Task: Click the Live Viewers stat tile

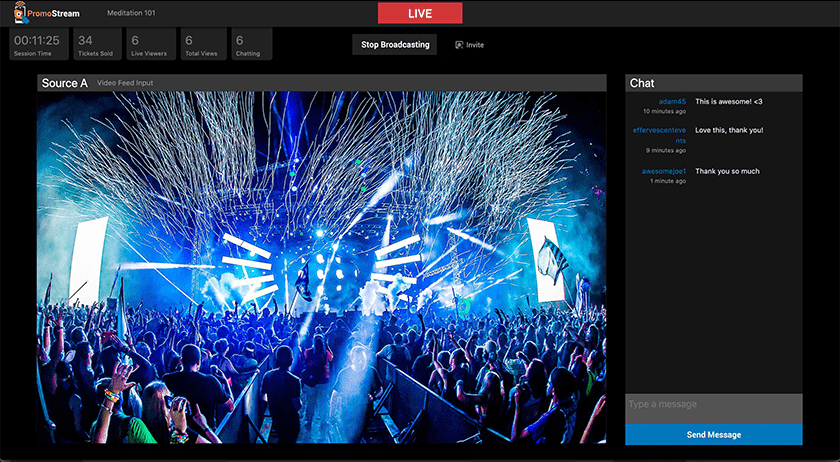Action: [x=148, y=45]
